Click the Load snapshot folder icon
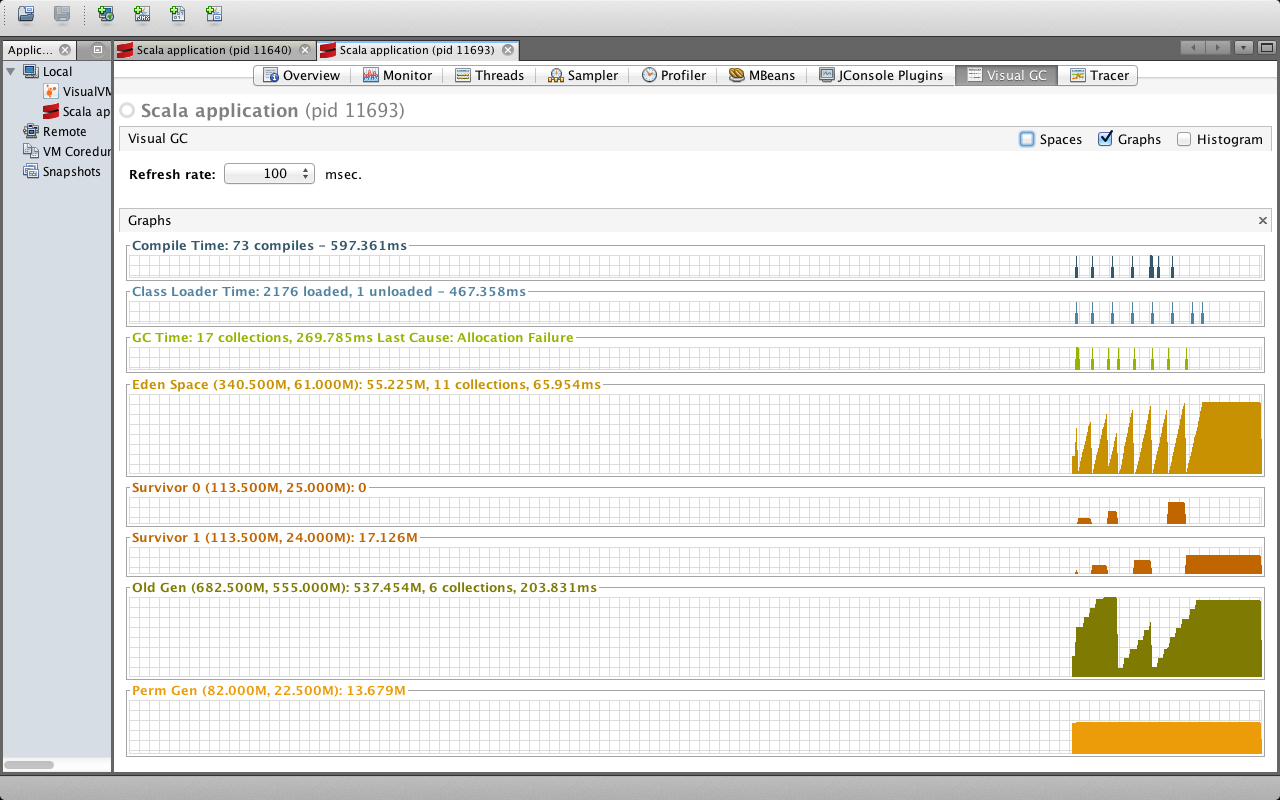 pyautogui.click(x=27, y=14)
